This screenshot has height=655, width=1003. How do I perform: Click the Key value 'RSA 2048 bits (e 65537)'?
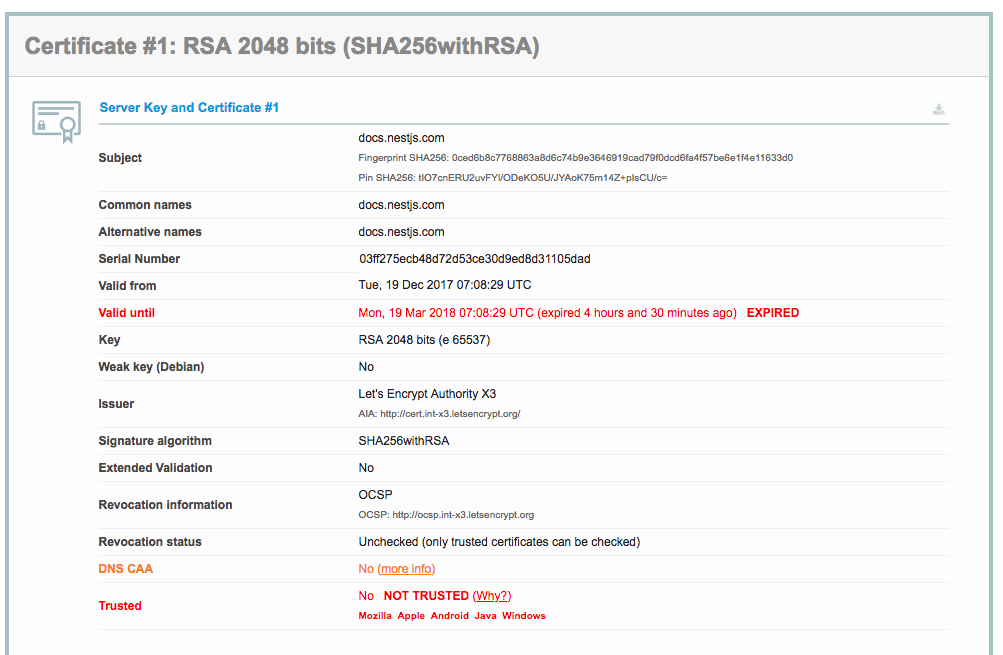[x=424, y=340]
